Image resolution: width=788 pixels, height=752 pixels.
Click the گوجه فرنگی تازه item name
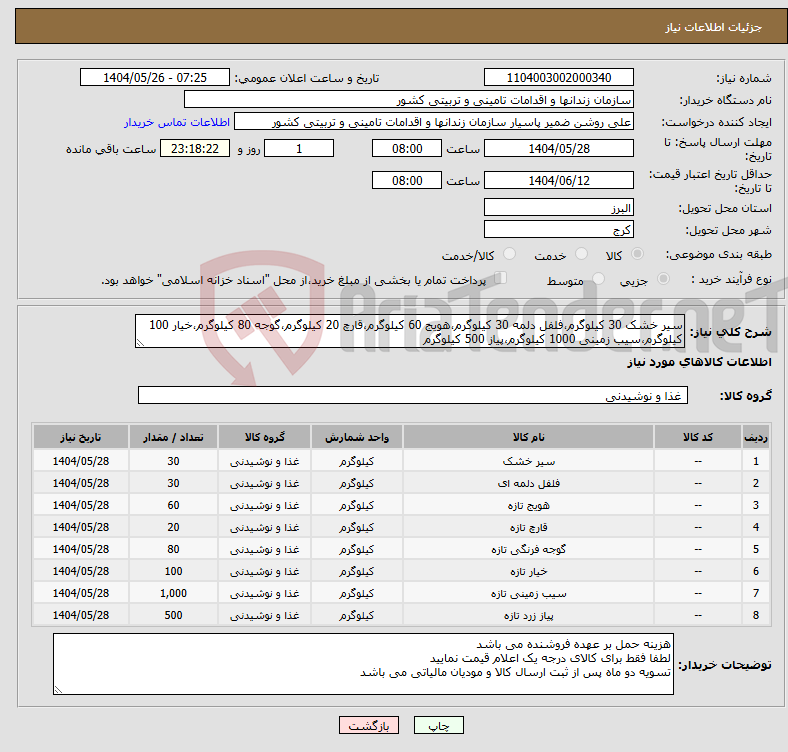[x=529, y=549]
